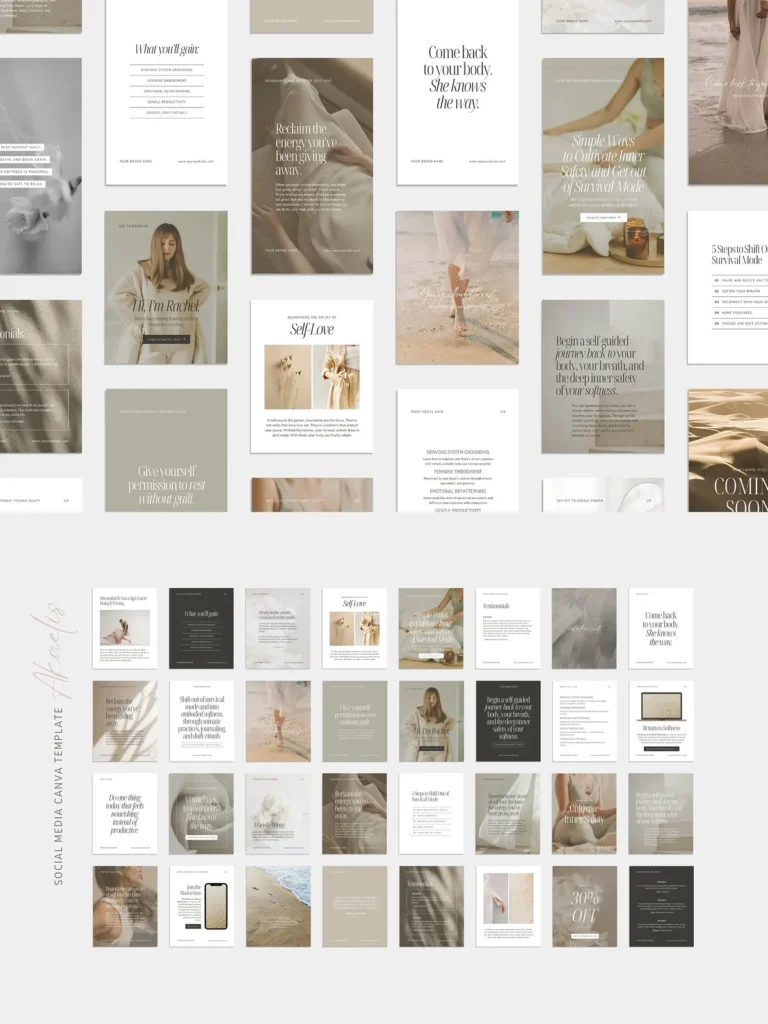Select the dark 'What you'll gain' thumbnail
Image resolution: width=768 pixels, height=1024 pixels.
click(x=201, y=628)
